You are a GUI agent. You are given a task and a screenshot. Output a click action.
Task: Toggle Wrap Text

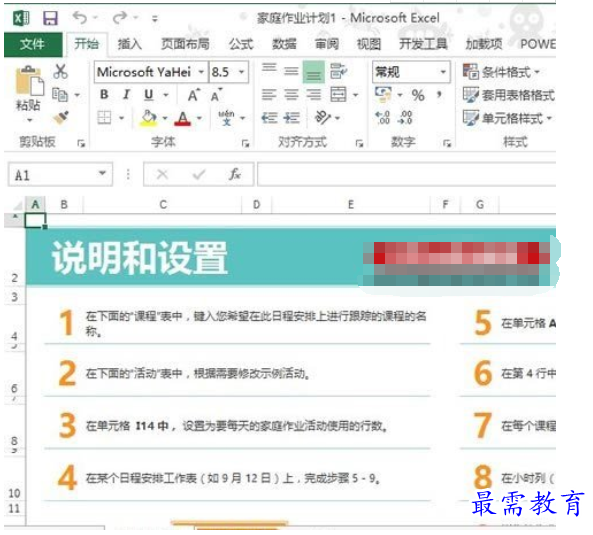[338, 71]
